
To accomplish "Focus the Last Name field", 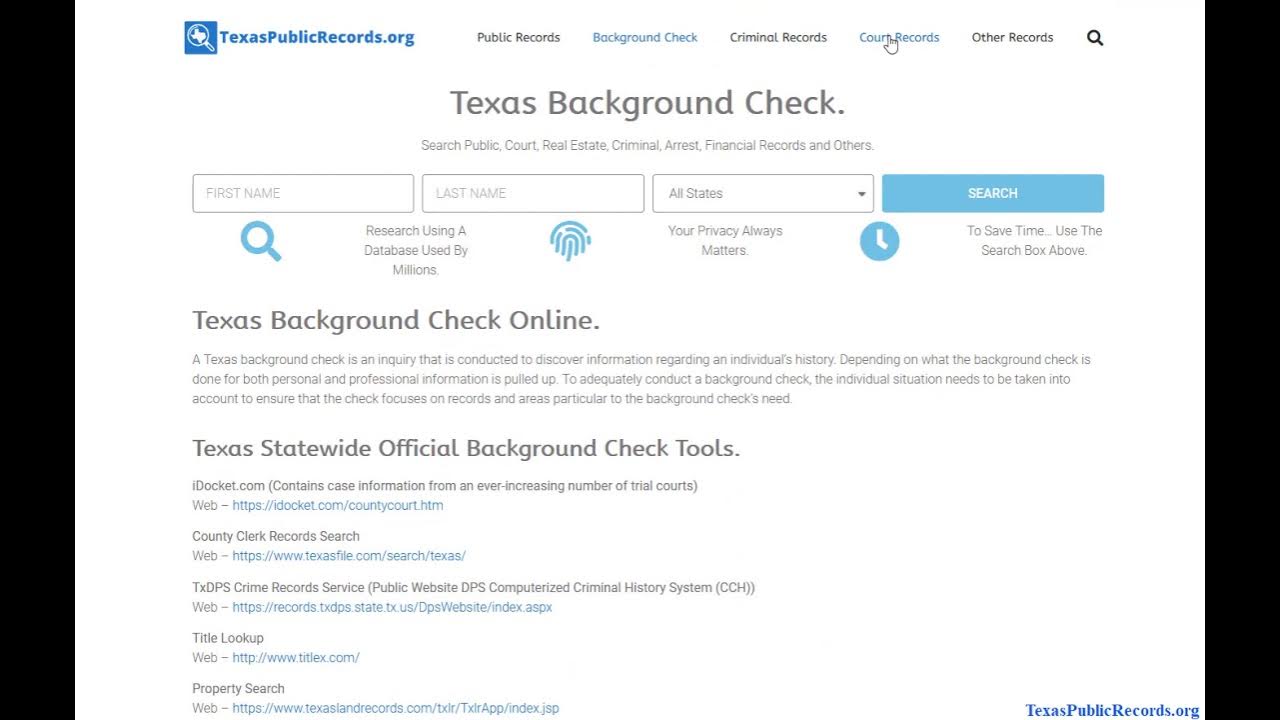I will [x=533, y=193].
